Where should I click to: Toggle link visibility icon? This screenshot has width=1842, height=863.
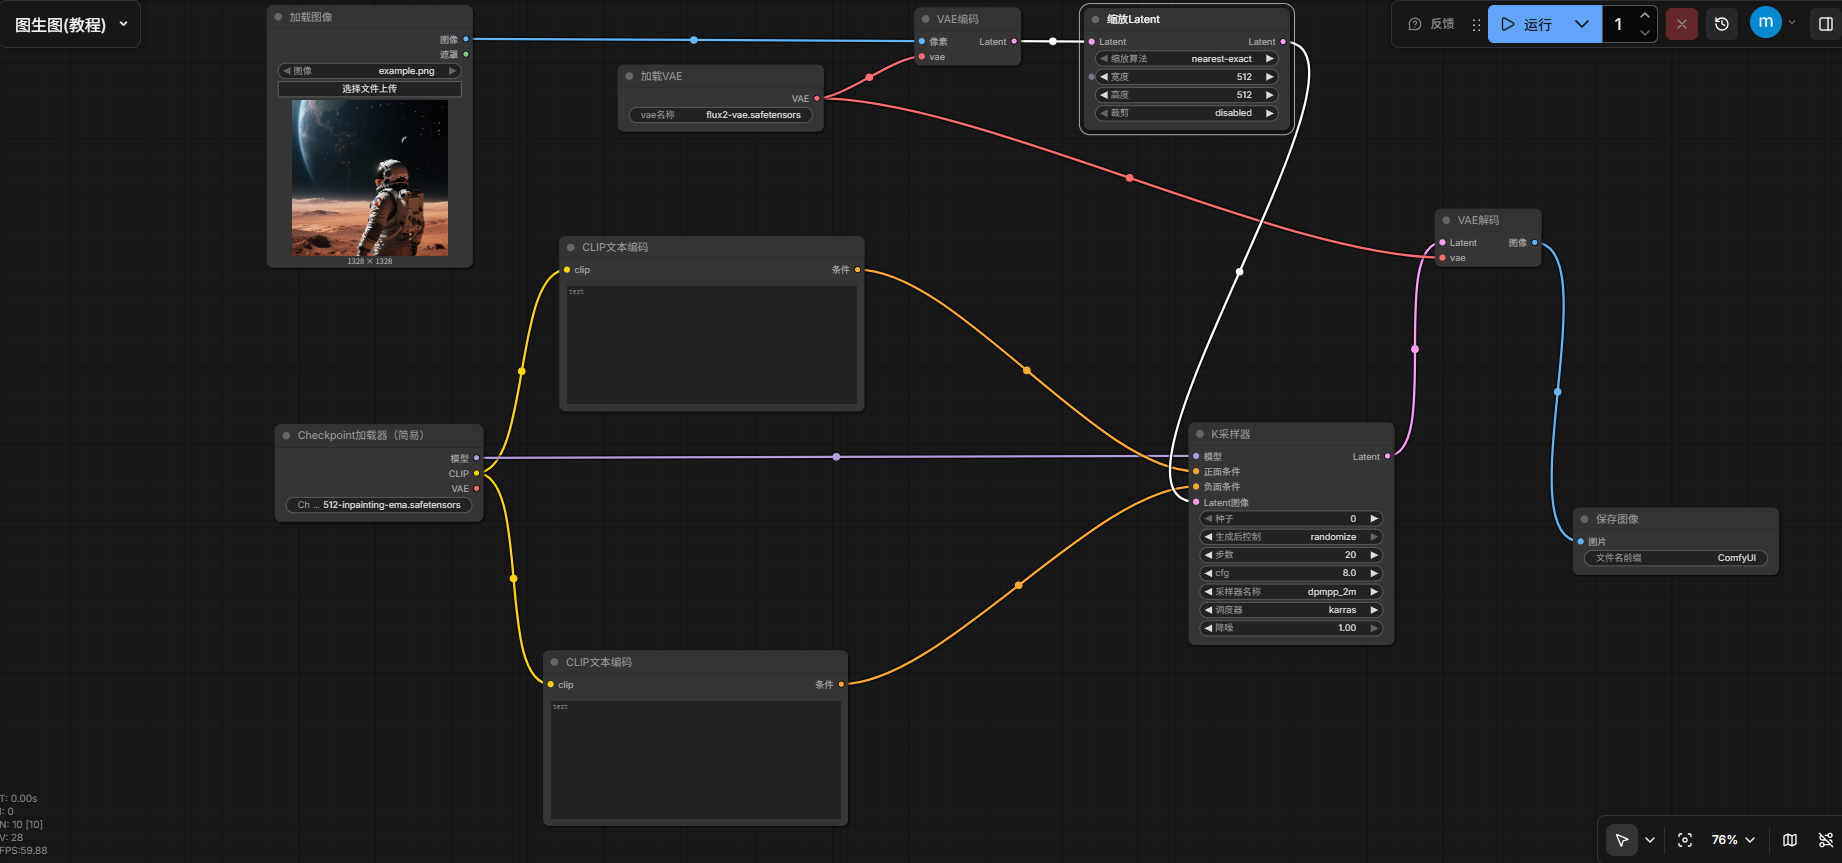click(x=1825, y=840)
